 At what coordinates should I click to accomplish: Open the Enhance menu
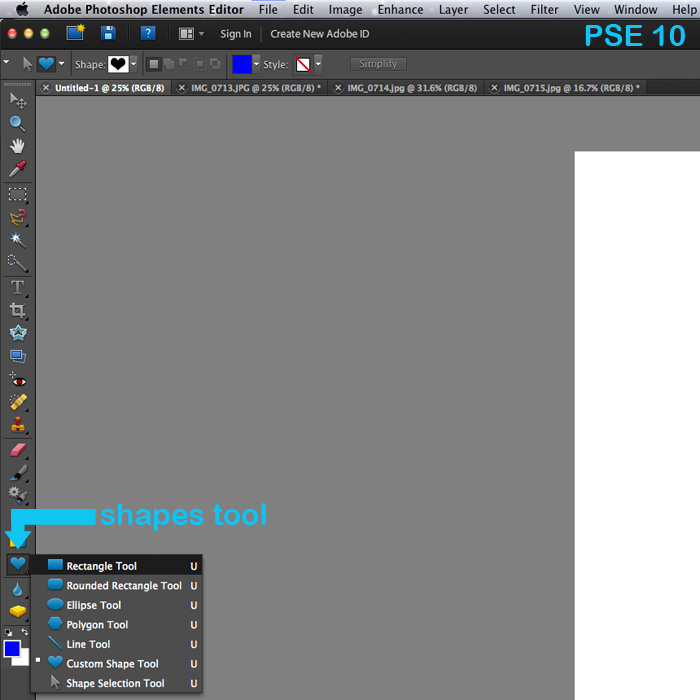click(400, 9)
